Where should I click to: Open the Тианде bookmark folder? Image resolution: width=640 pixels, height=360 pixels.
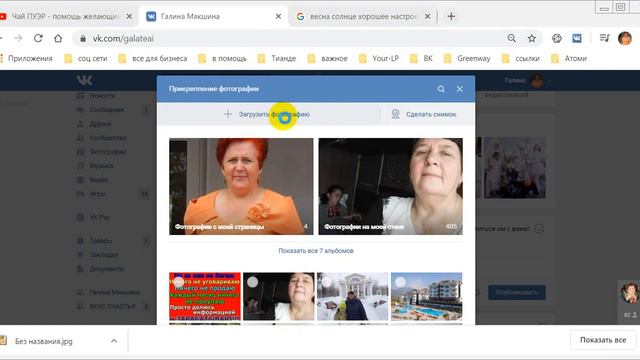point(277,58)
